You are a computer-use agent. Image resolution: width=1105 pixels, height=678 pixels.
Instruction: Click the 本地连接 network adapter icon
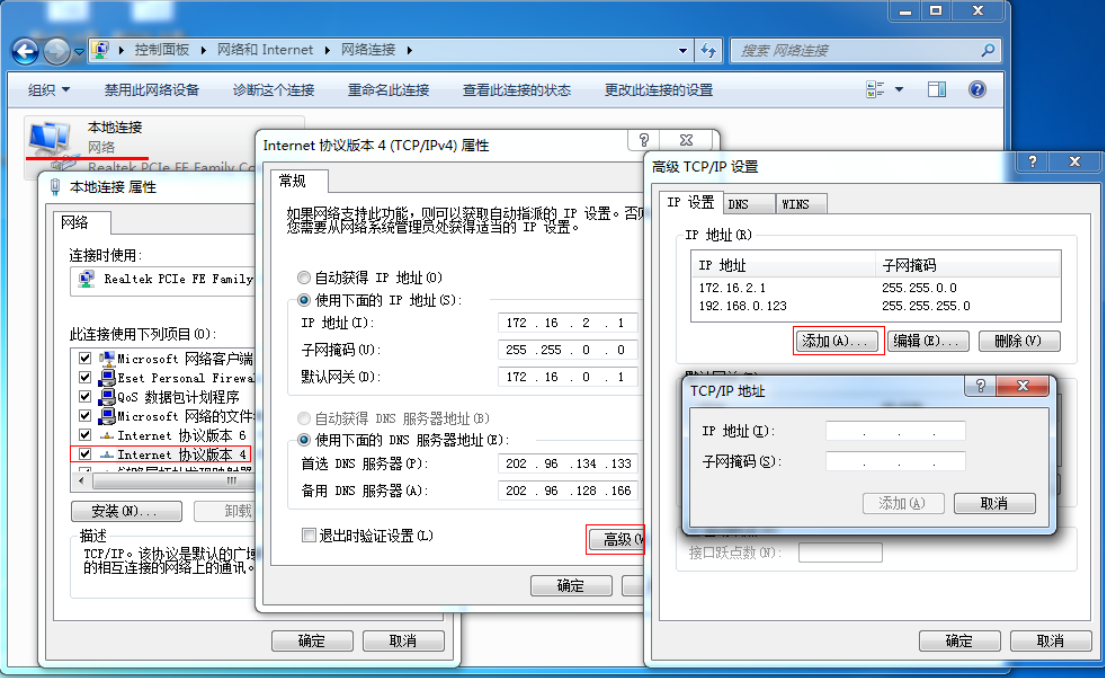click(x=50, y=137)
